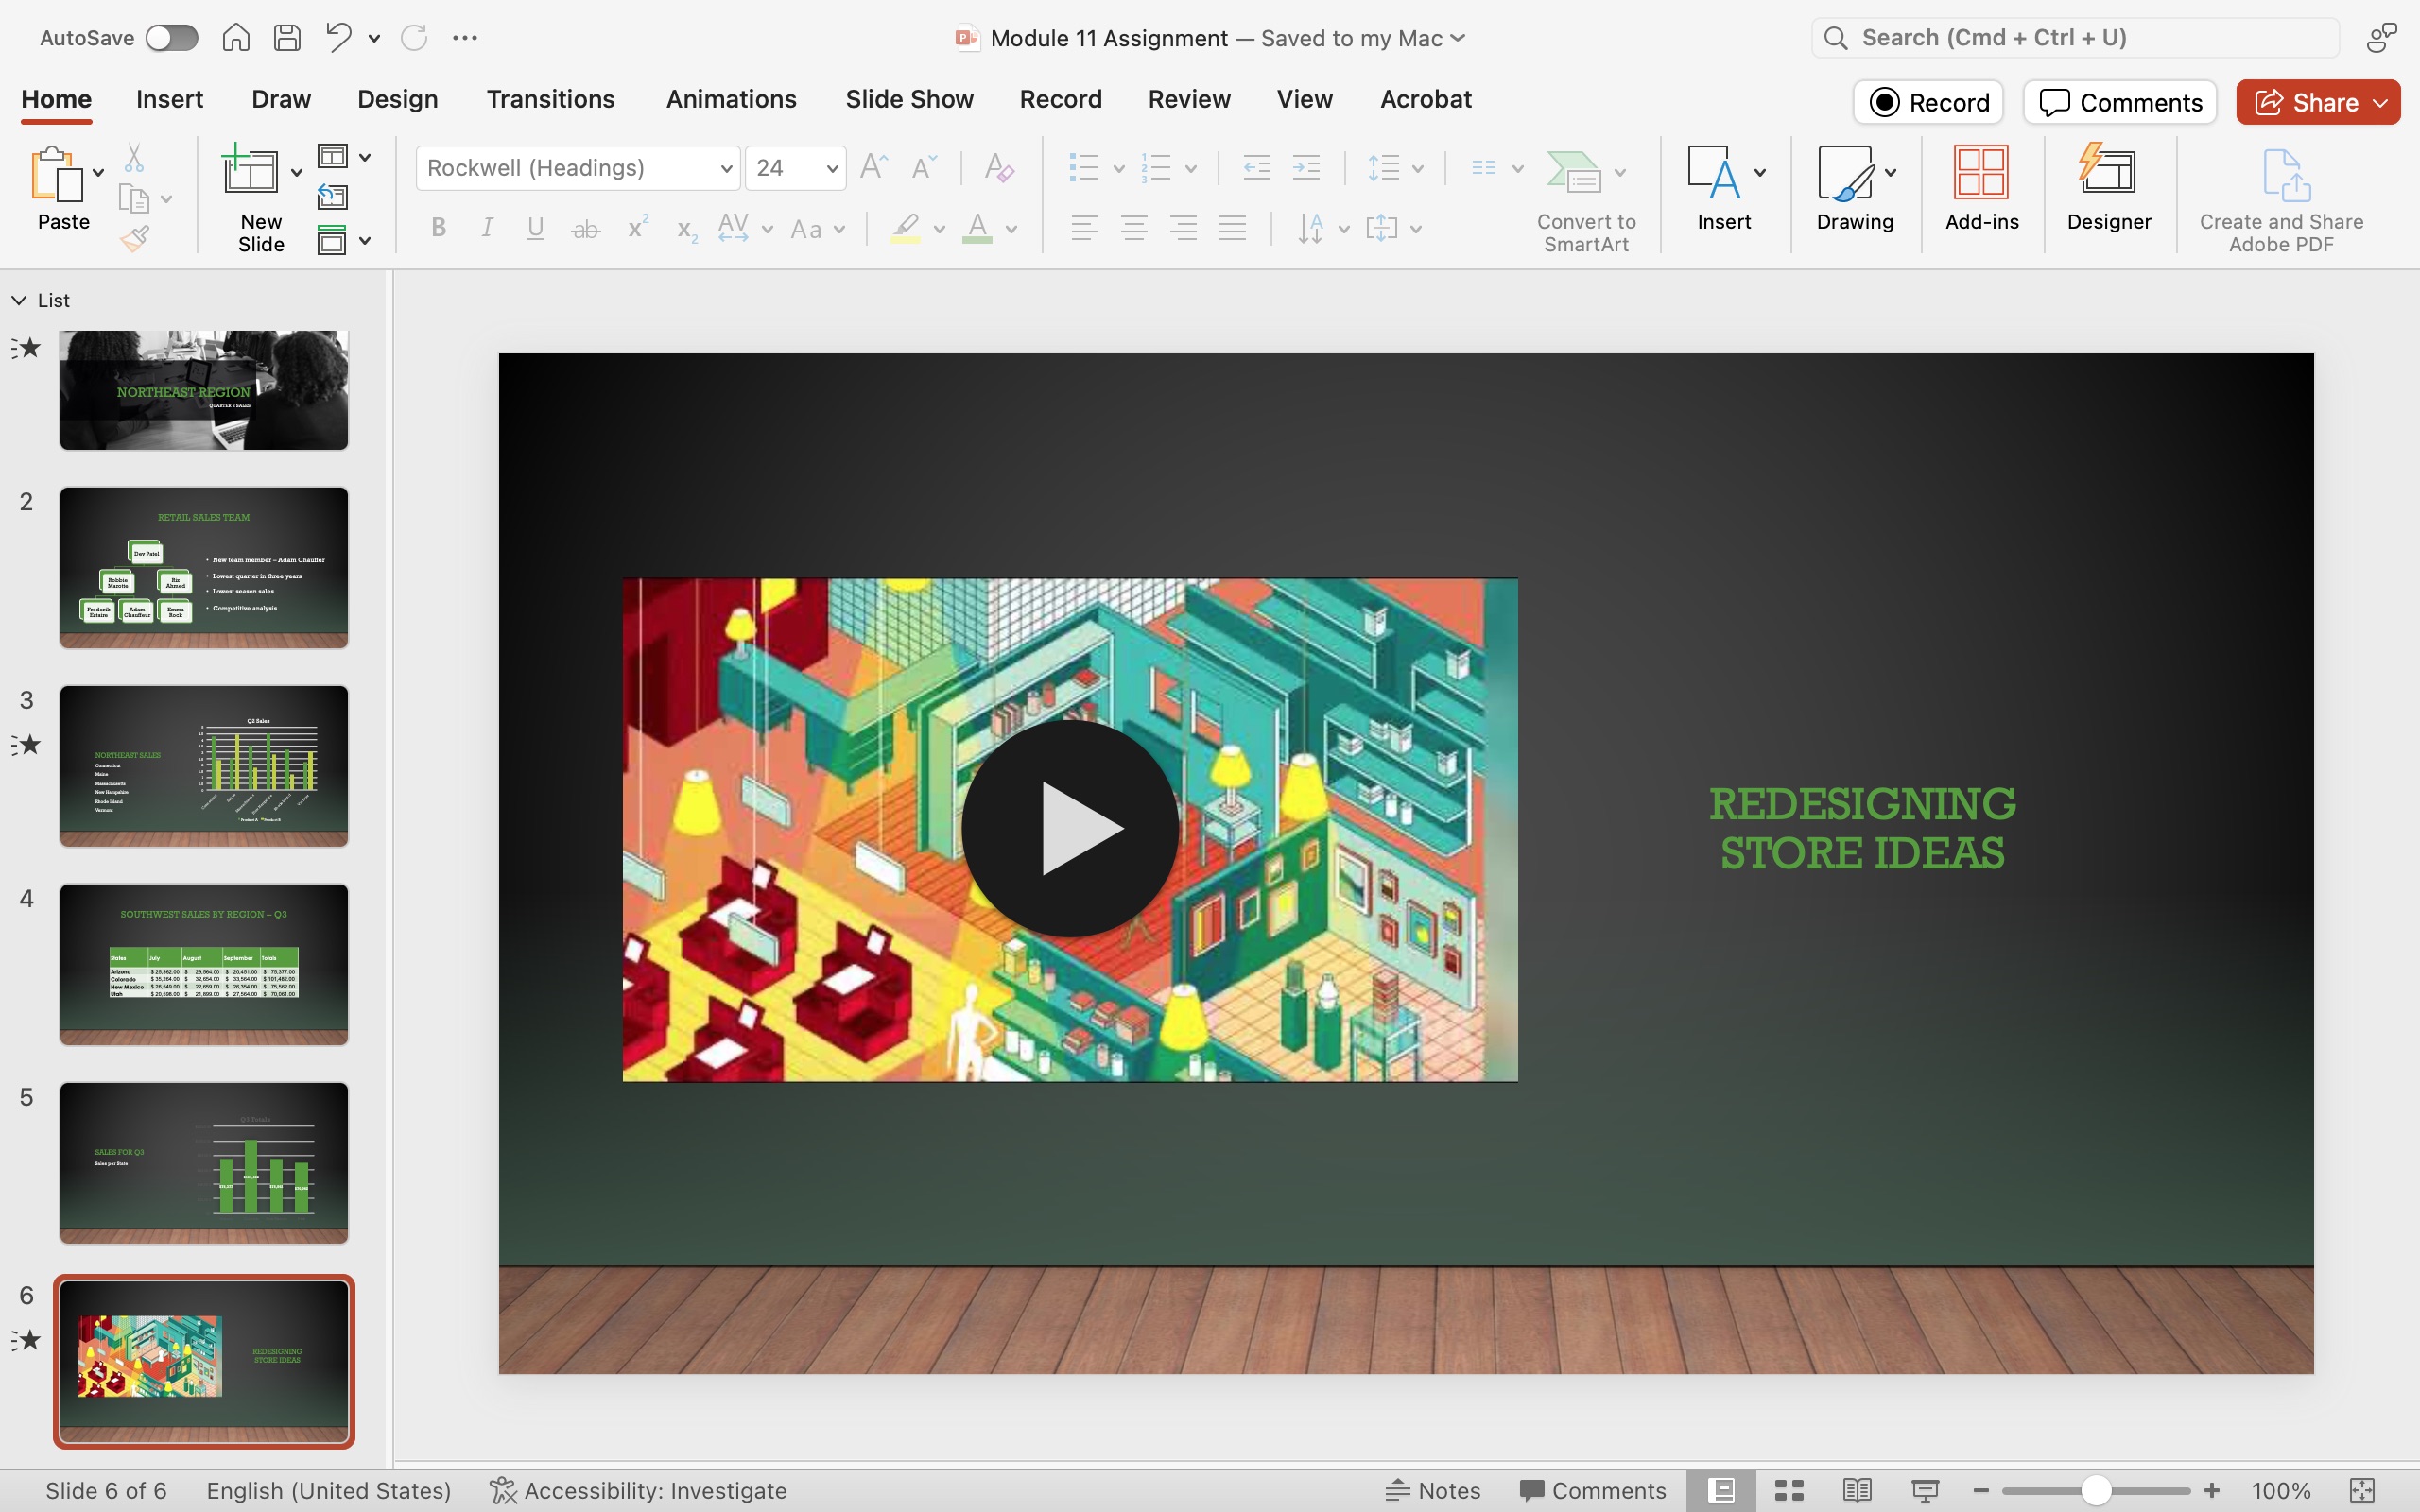This screenshot has height=1512, width=2420.
Task: Open the Add-ins gallery
Action: click(1982, 187)
